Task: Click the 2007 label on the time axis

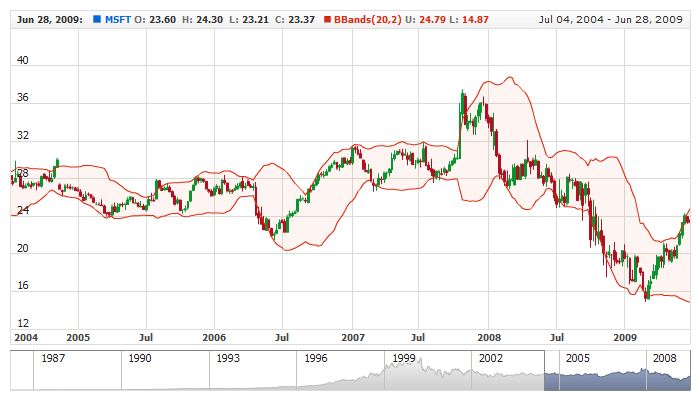Action: click(x=352, y=338)
